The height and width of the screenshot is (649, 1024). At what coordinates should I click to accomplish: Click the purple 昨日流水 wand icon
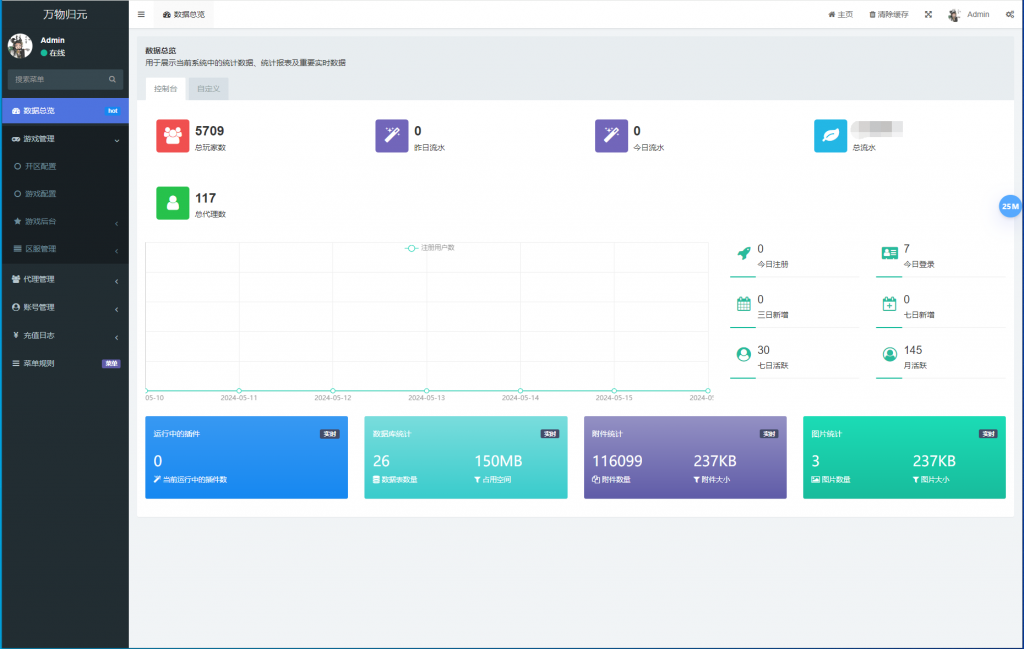(x=392, y=136)
